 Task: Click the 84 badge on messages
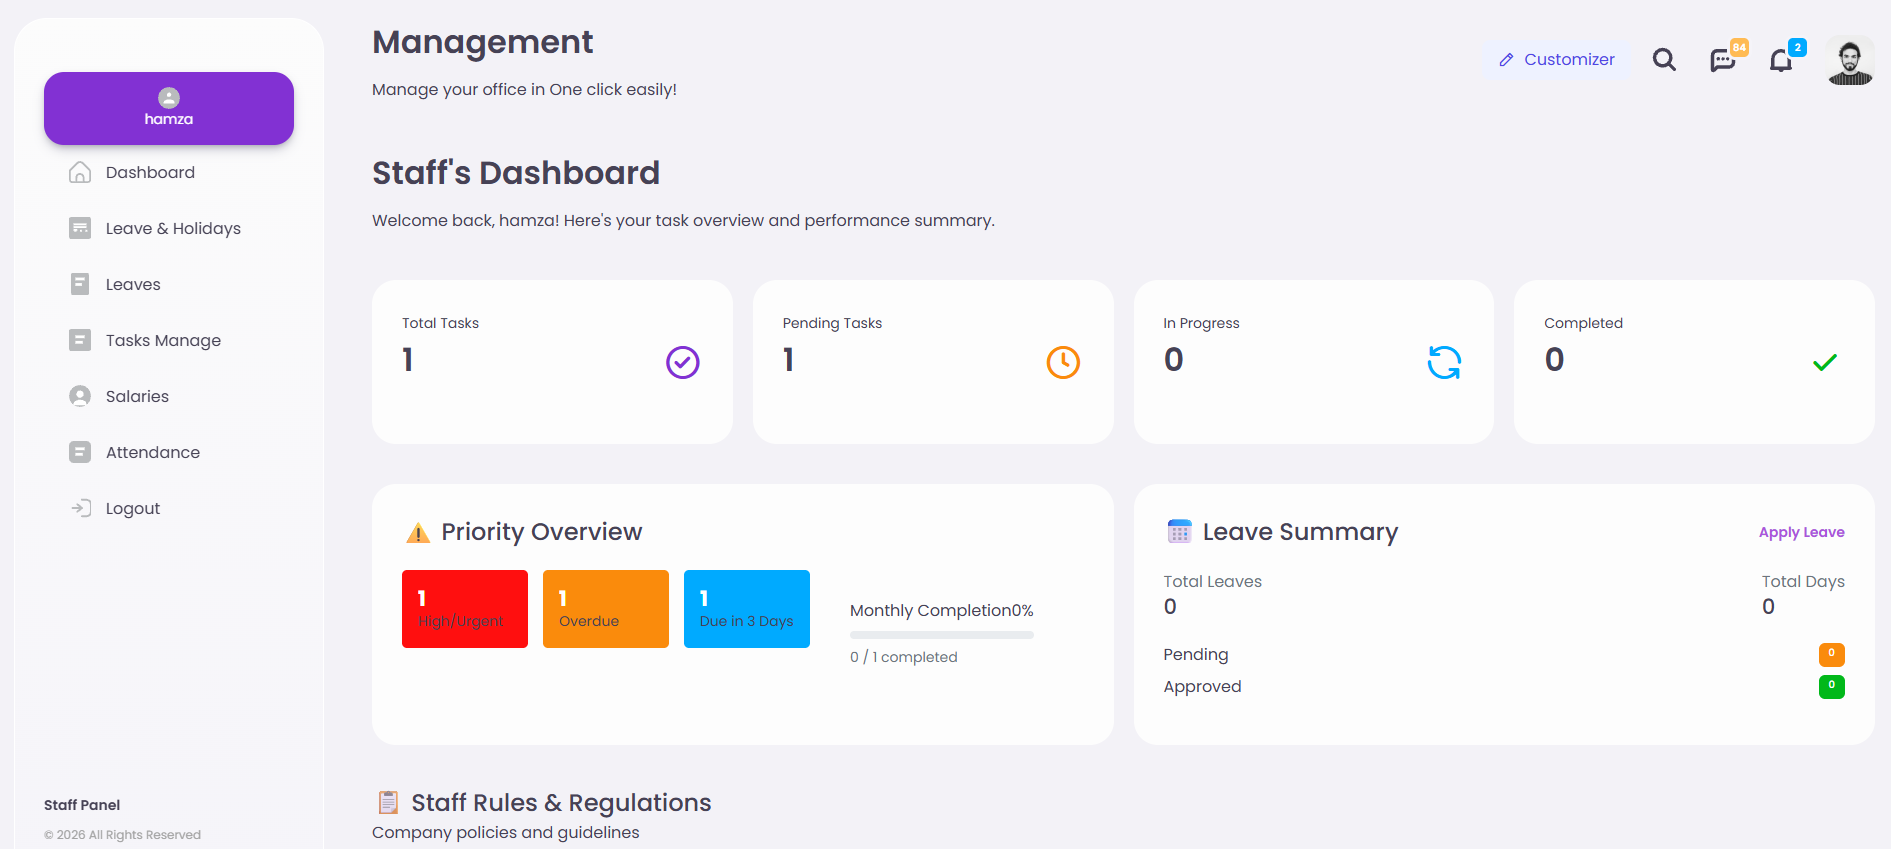1739,47
